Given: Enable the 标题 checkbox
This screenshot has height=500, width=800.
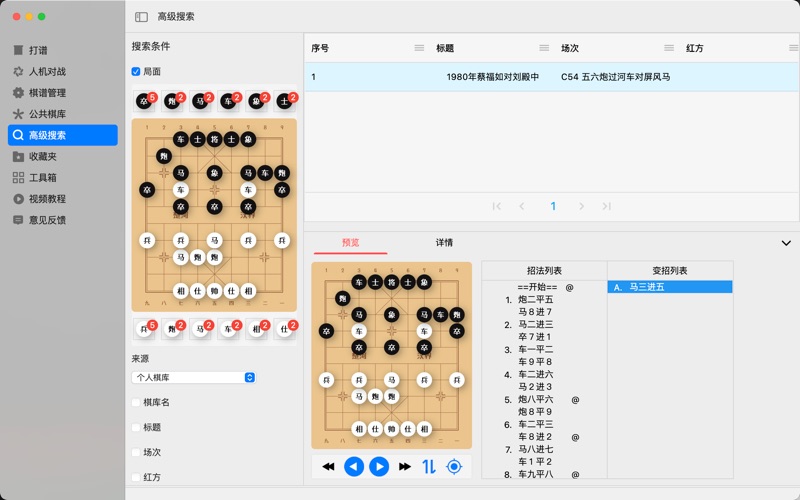Looking at the screenshot, I should (136, 428).
